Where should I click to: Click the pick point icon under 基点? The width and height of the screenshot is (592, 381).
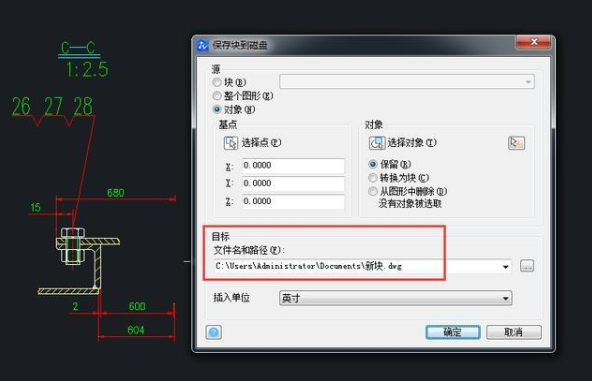(x=231, y=143)
